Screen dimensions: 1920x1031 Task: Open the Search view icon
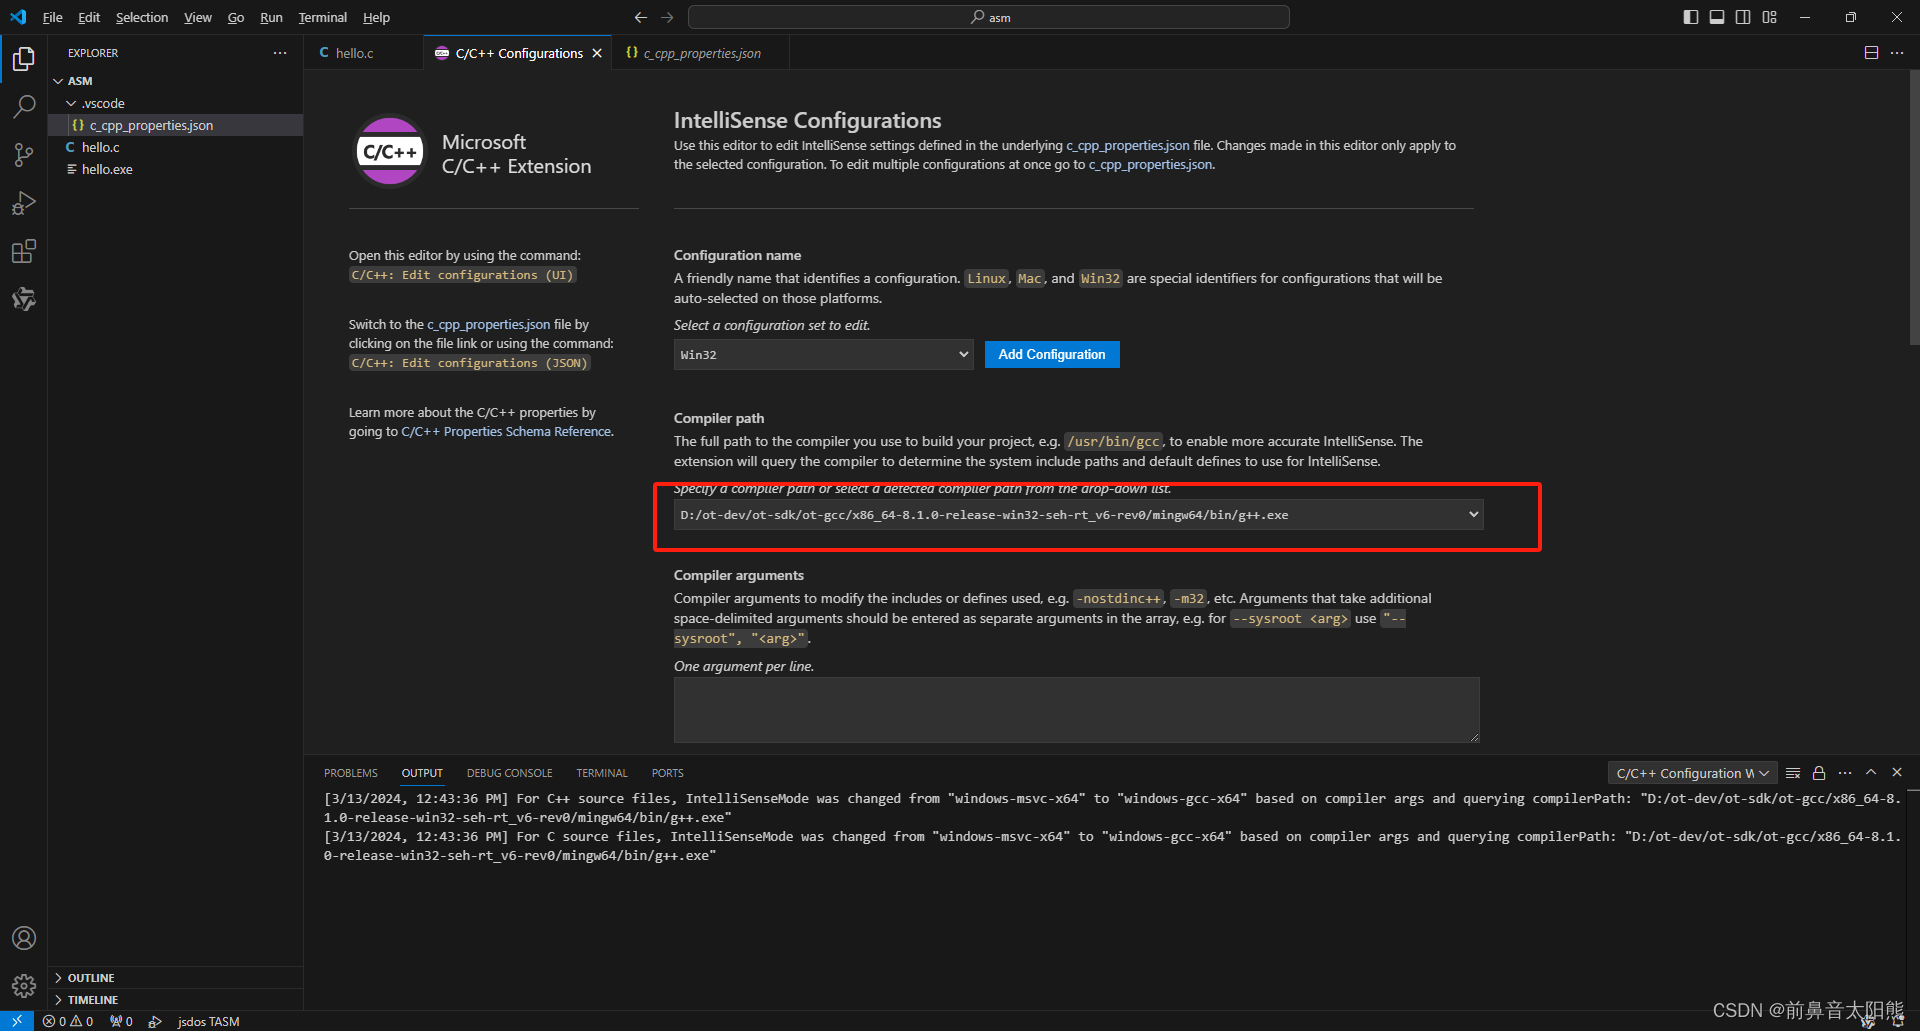pos(24,107)
